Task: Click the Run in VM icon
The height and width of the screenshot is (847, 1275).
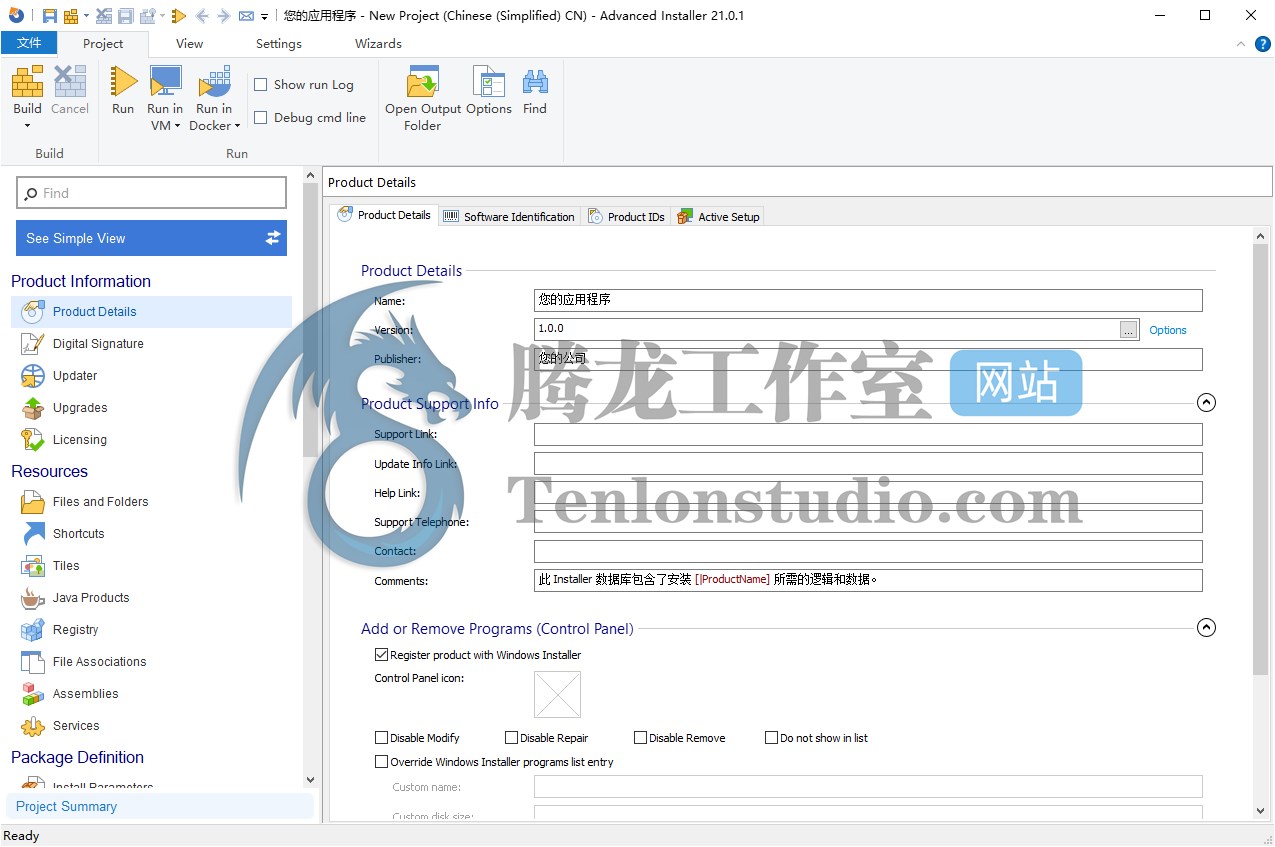Action: [x=165, y=82]
